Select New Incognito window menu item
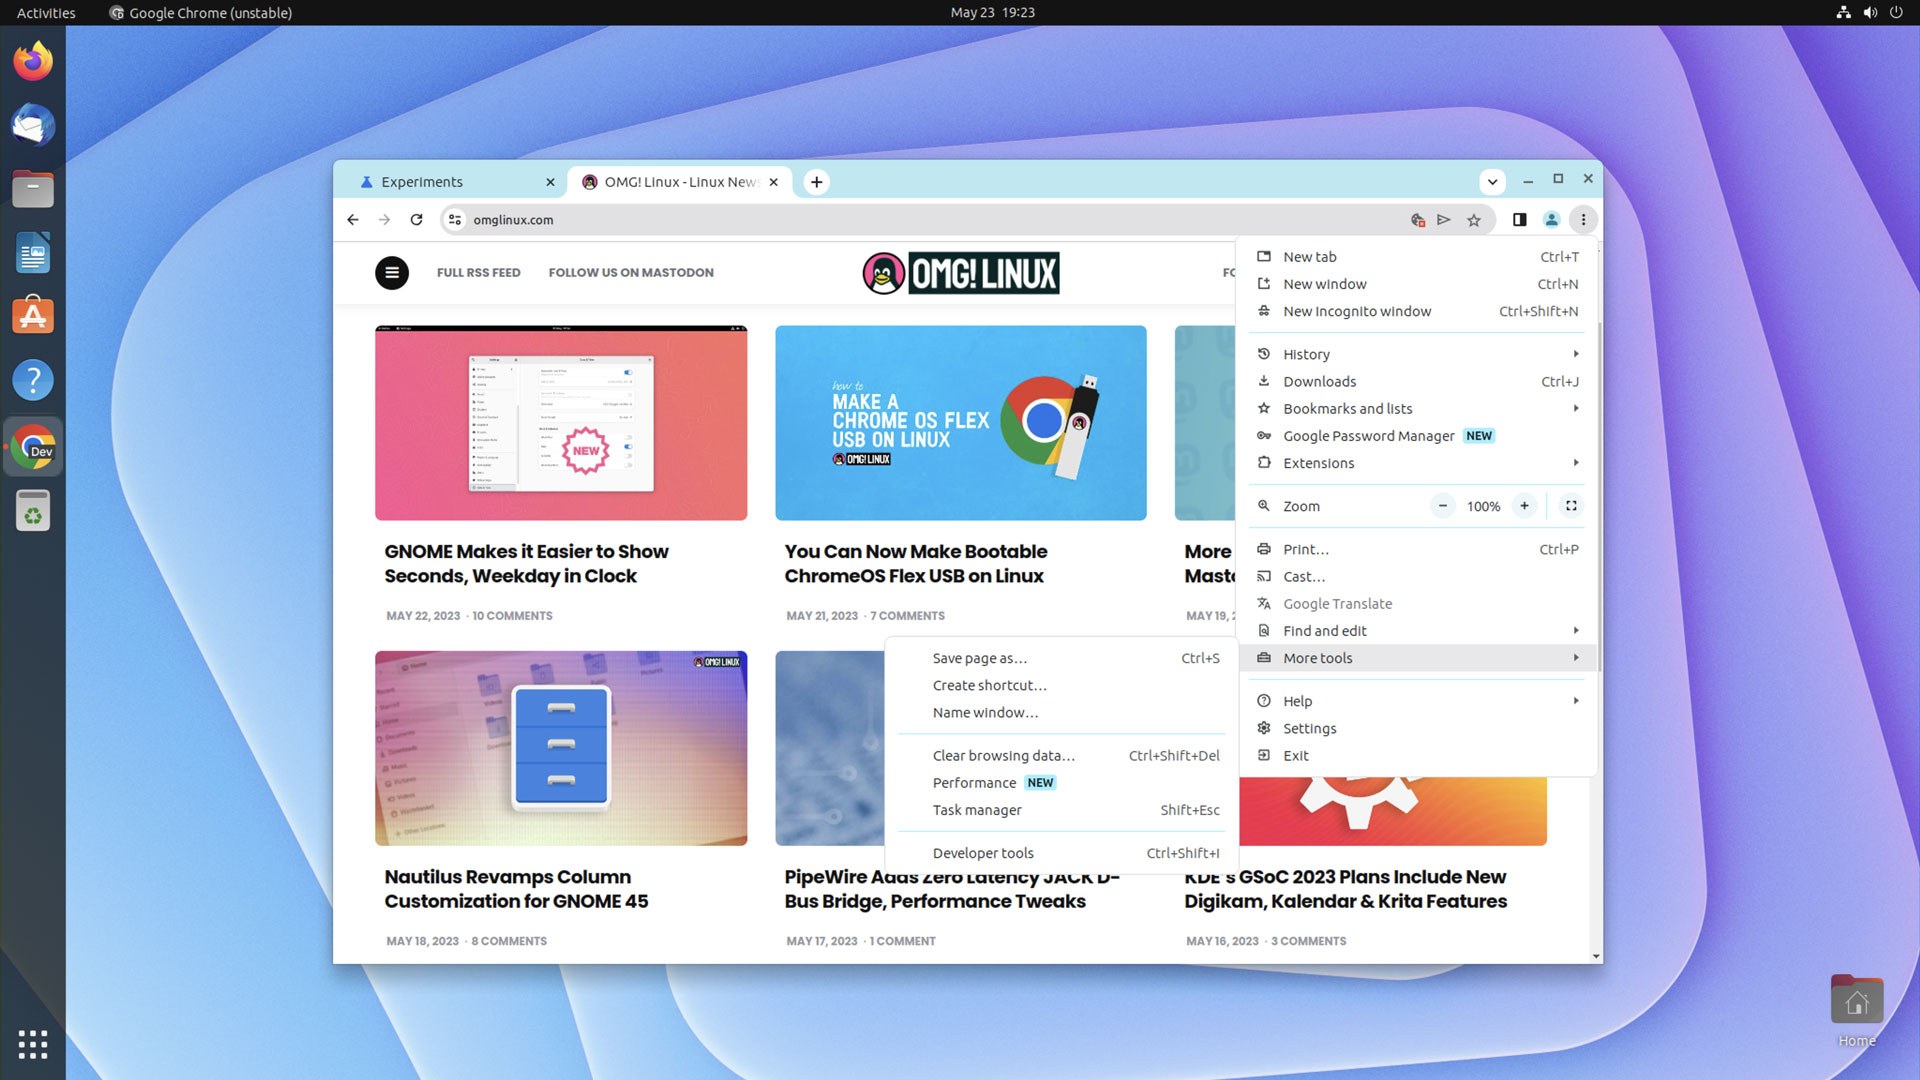1920x1080 pixels. pyautogui.click(x=1417, y=311)
